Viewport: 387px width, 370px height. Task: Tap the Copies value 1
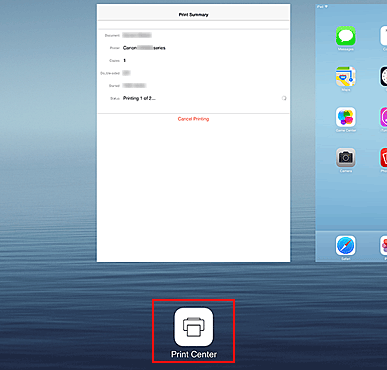pyautogui.click(x=125, y=61)
